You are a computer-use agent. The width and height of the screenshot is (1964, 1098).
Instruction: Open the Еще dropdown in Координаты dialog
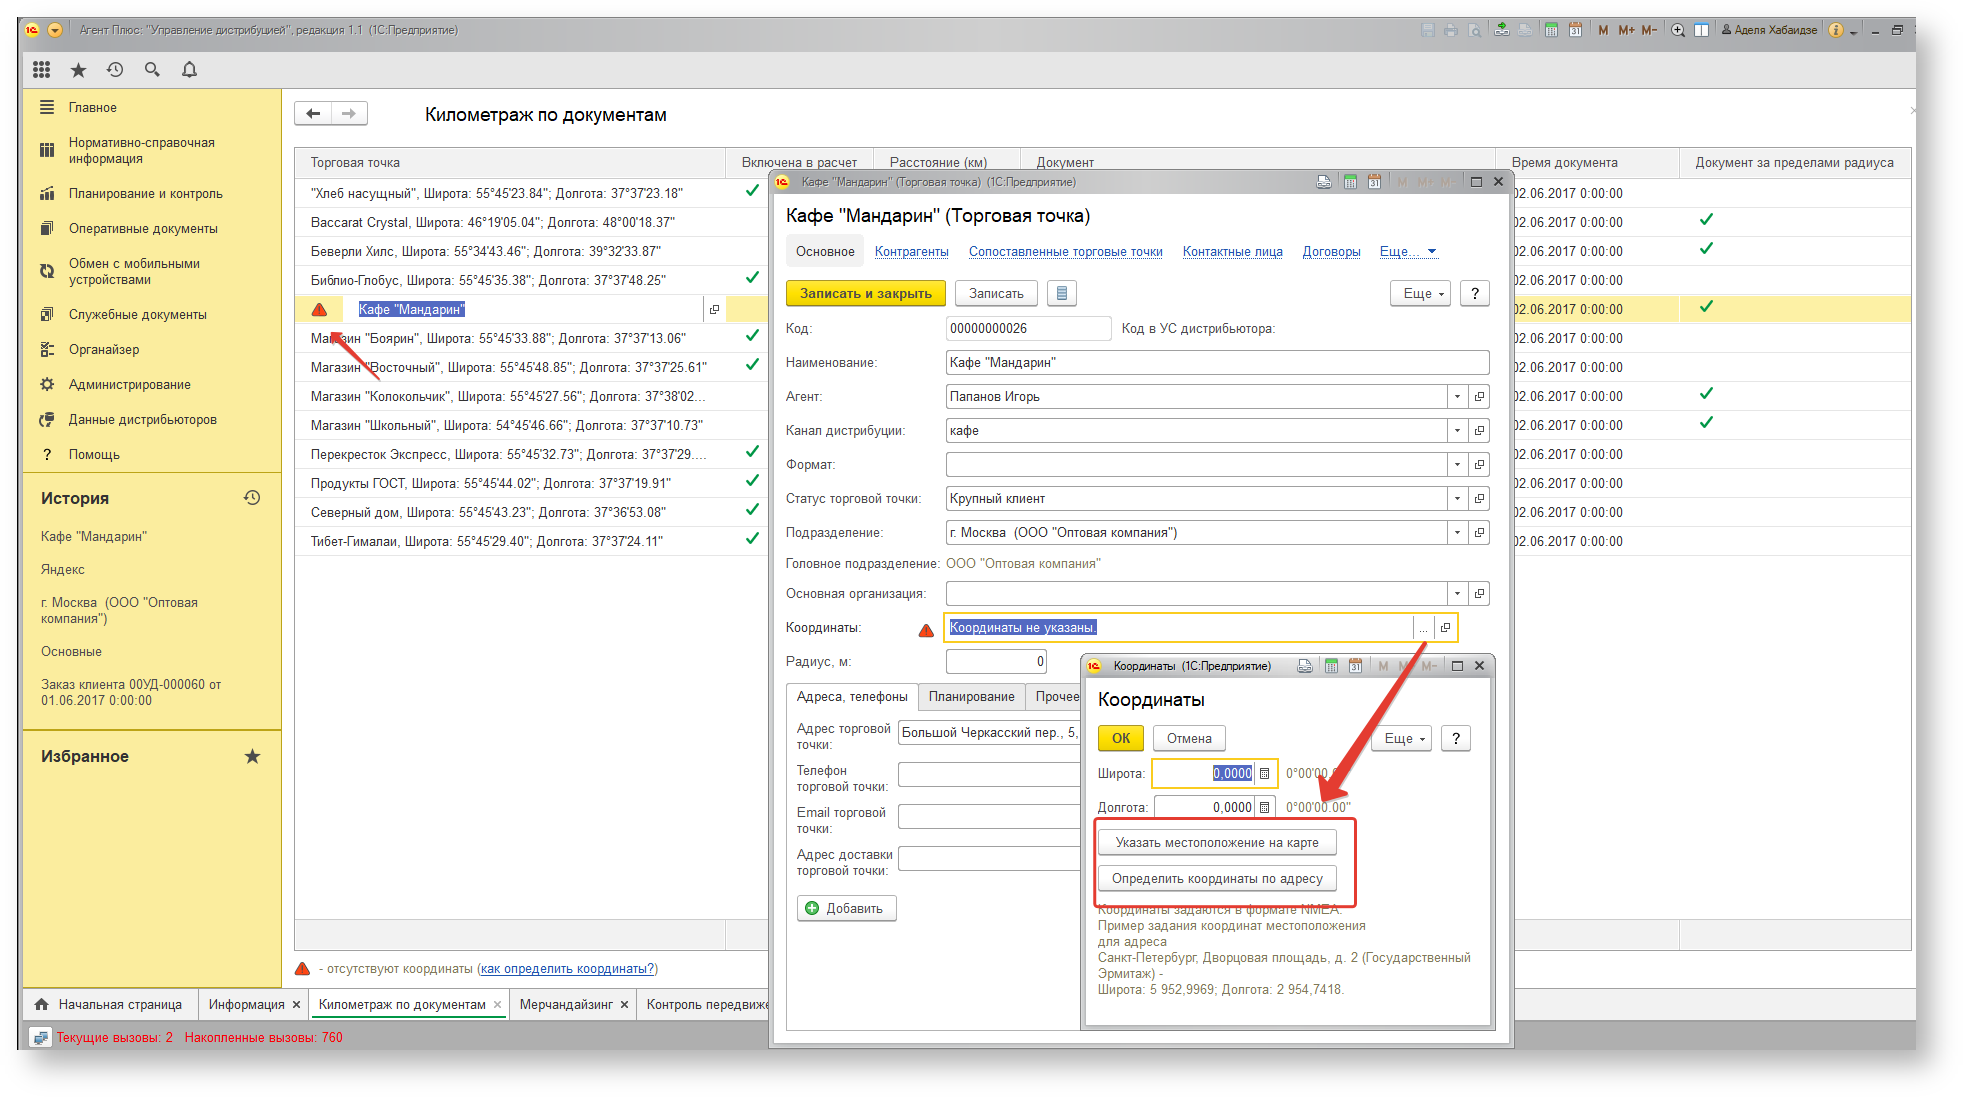coord(1405,738)
